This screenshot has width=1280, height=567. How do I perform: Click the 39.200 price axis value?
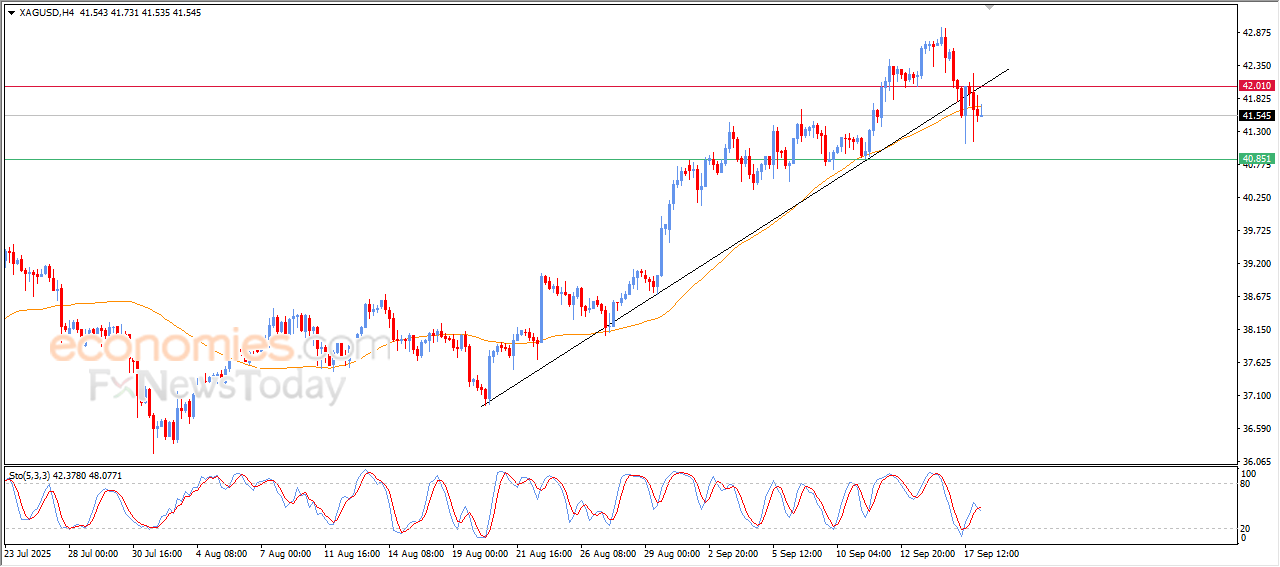point(1256,264)
